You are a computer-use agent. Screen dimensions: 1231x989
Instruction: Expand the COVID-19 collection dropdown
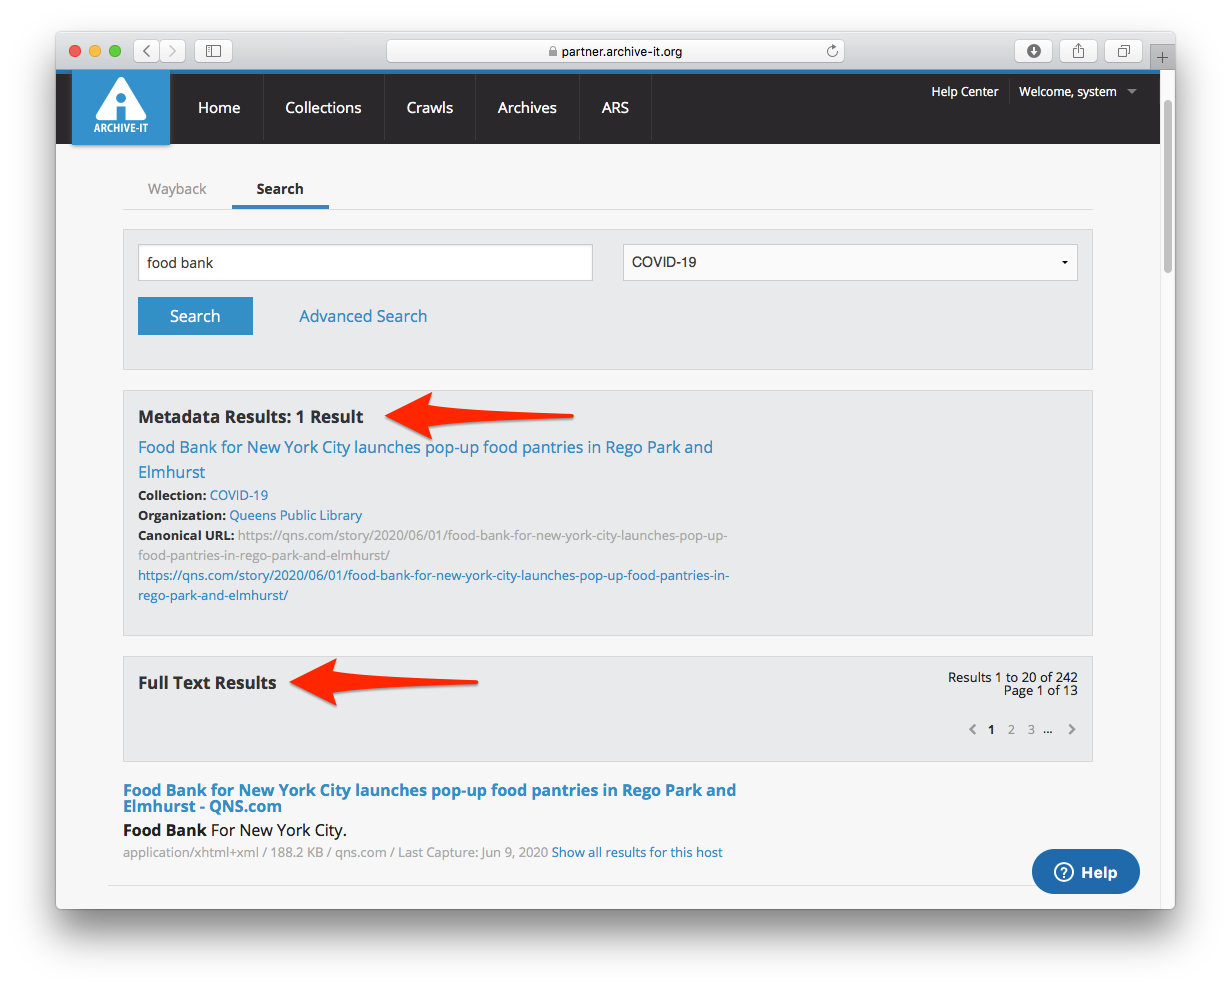tap(850, 263)
